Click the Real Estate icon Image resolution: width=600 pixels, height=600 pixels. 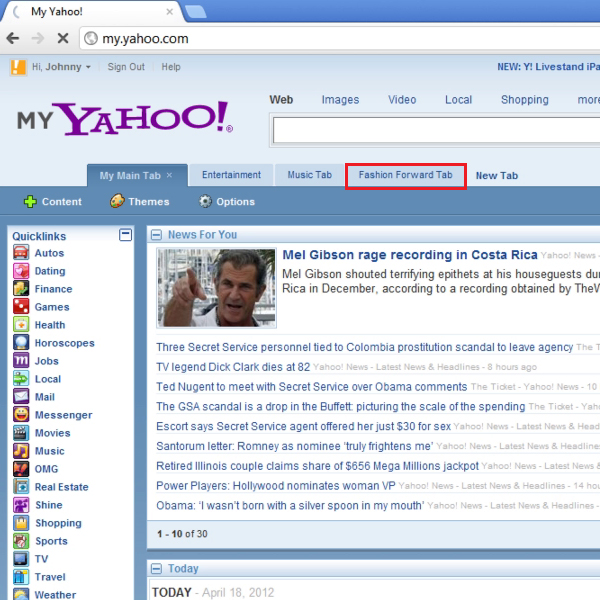click(21, 486)
